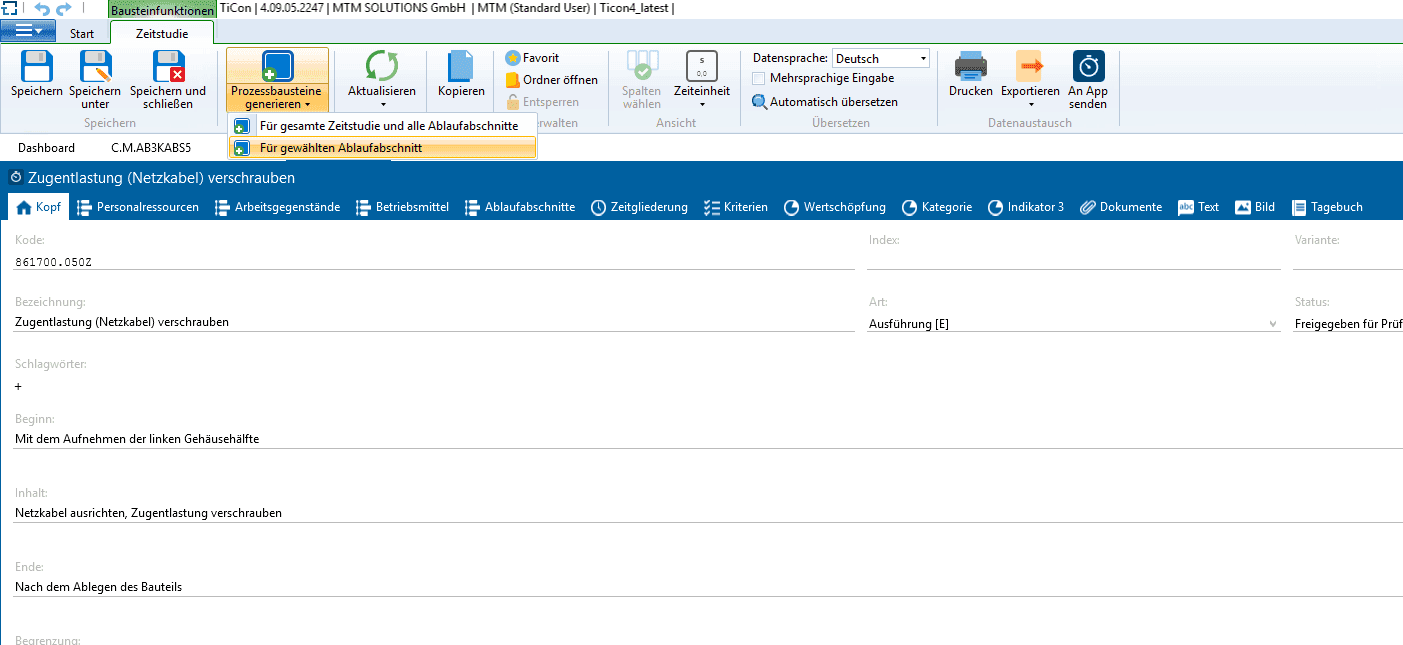Click Automatisch übersetzen button
This screenshot has height=645, width=1403.
[x=825, y=102]
